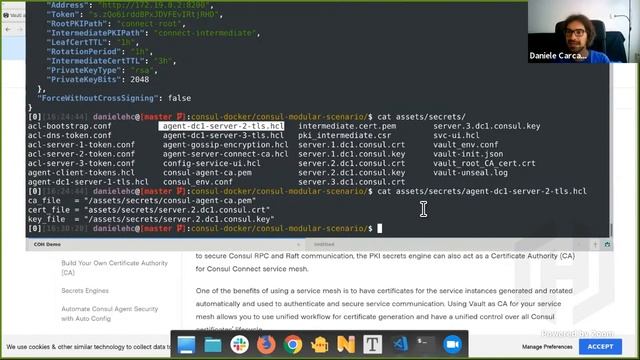Click consul-agent-ca.pem in the file listing
The width and height of the screenshot is (640, 360).
[207, 173]
